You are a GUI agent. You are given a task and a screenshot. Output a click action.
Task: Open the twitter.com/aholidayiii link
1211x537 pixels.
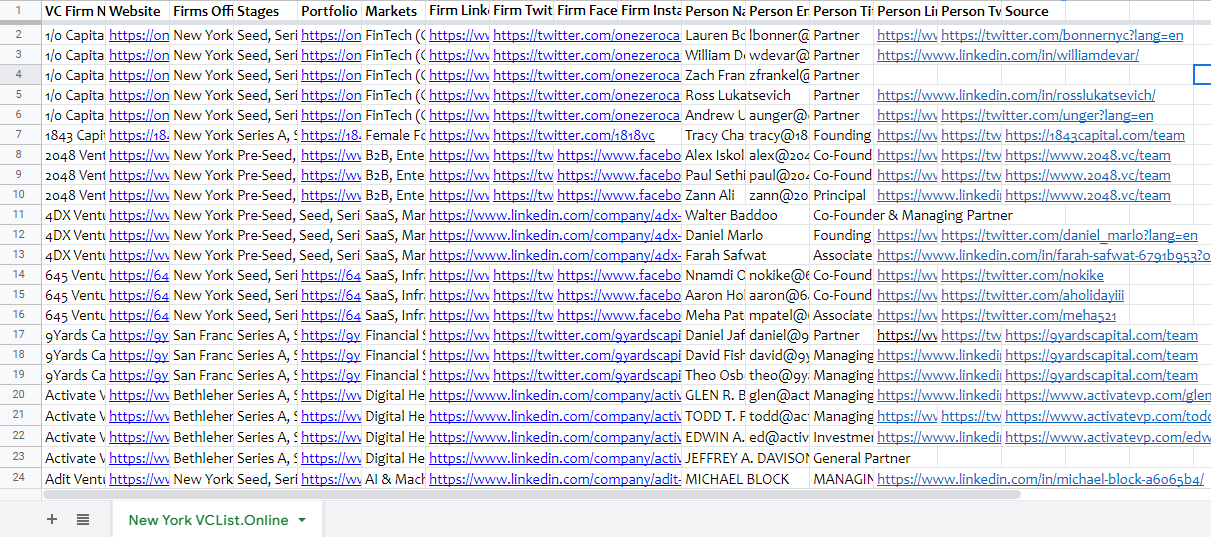point(1032,295)
